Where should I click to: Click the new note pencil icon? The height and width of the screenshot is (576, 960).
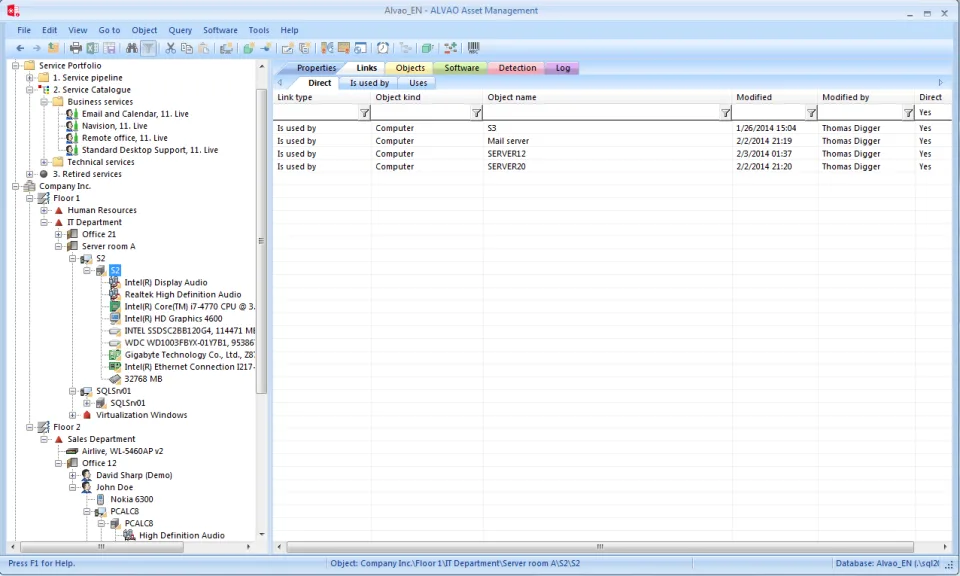(x=287, y=48)
